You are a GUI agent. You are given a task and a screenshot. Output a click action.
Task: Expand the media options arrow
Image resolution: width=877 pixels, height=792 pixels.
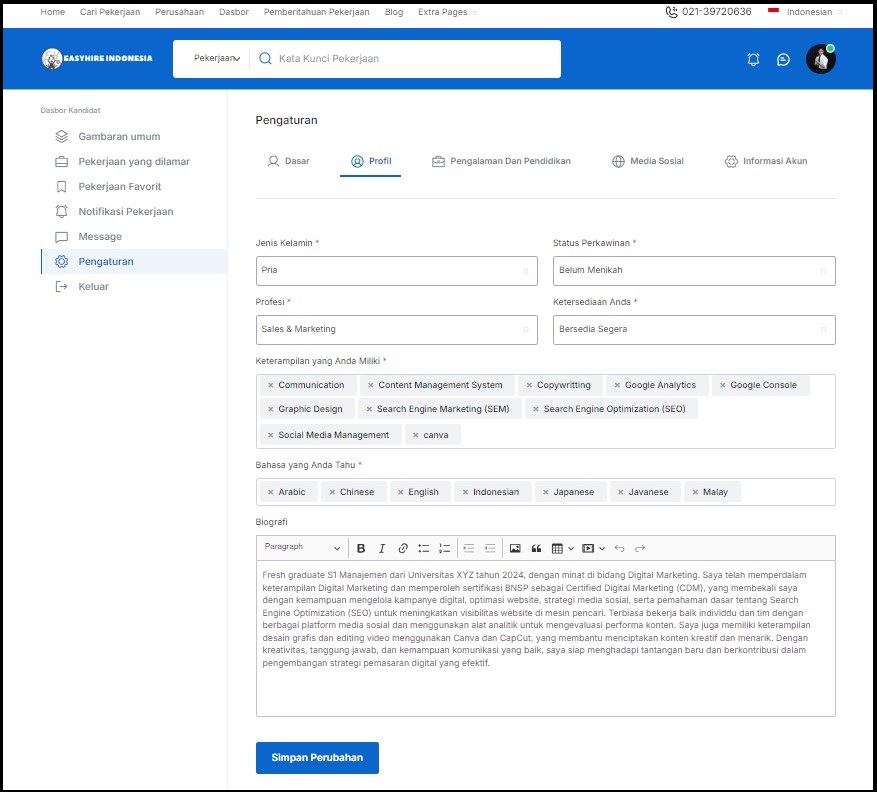[x=602, y=549]
